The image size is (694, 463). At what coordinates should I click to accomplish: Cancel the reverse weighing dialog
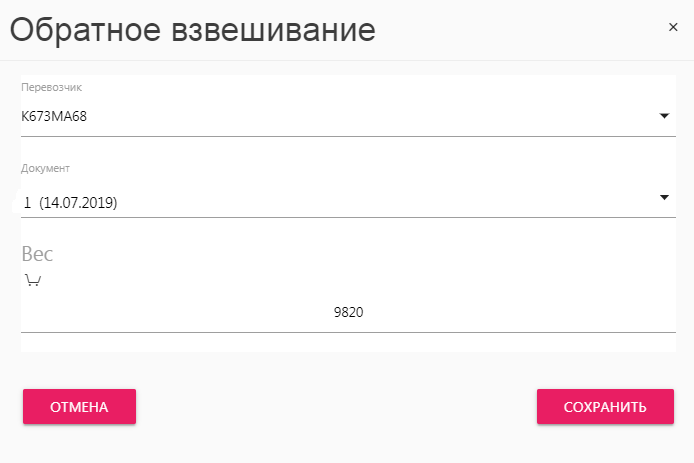[79, 406]
